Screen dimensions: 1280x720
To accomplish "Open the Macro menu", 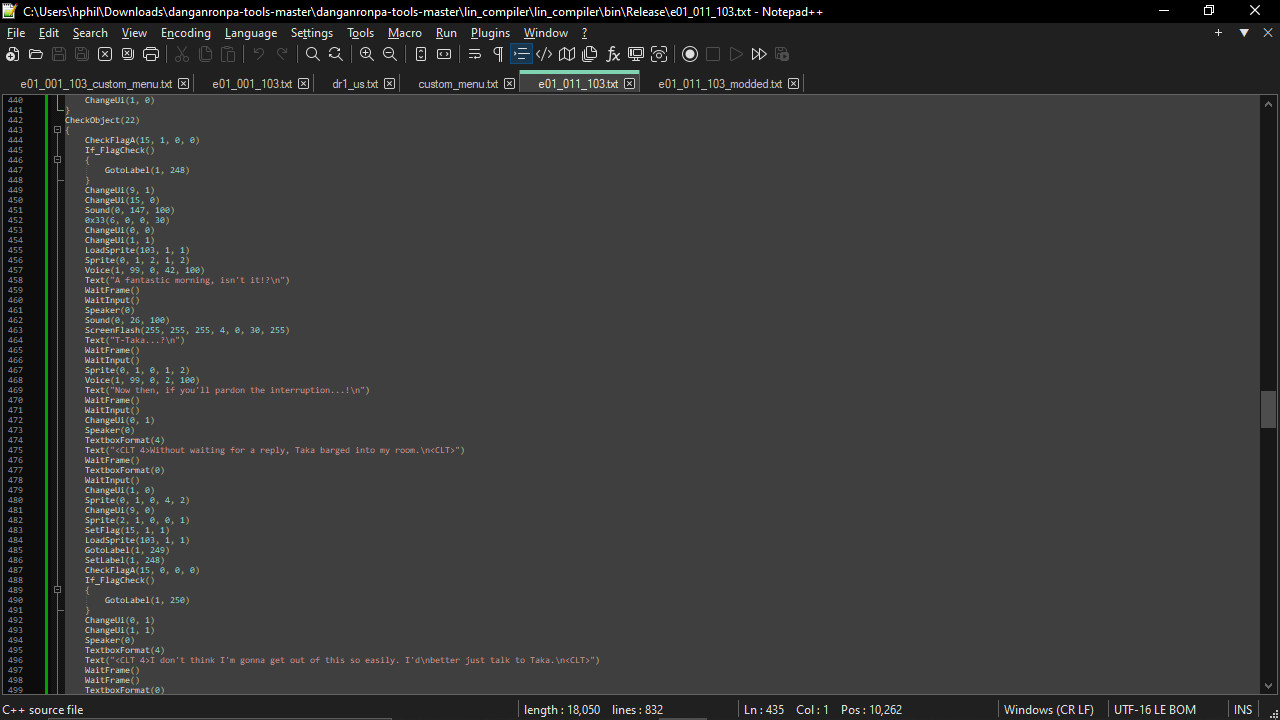I will click(405, 32).
